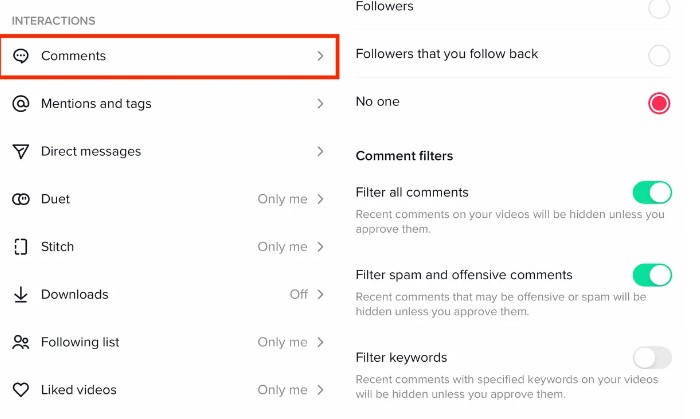700x419 pixels.
Task: Disable Filter spam and offensive comments toggle
Action: (x=652, y=275)
